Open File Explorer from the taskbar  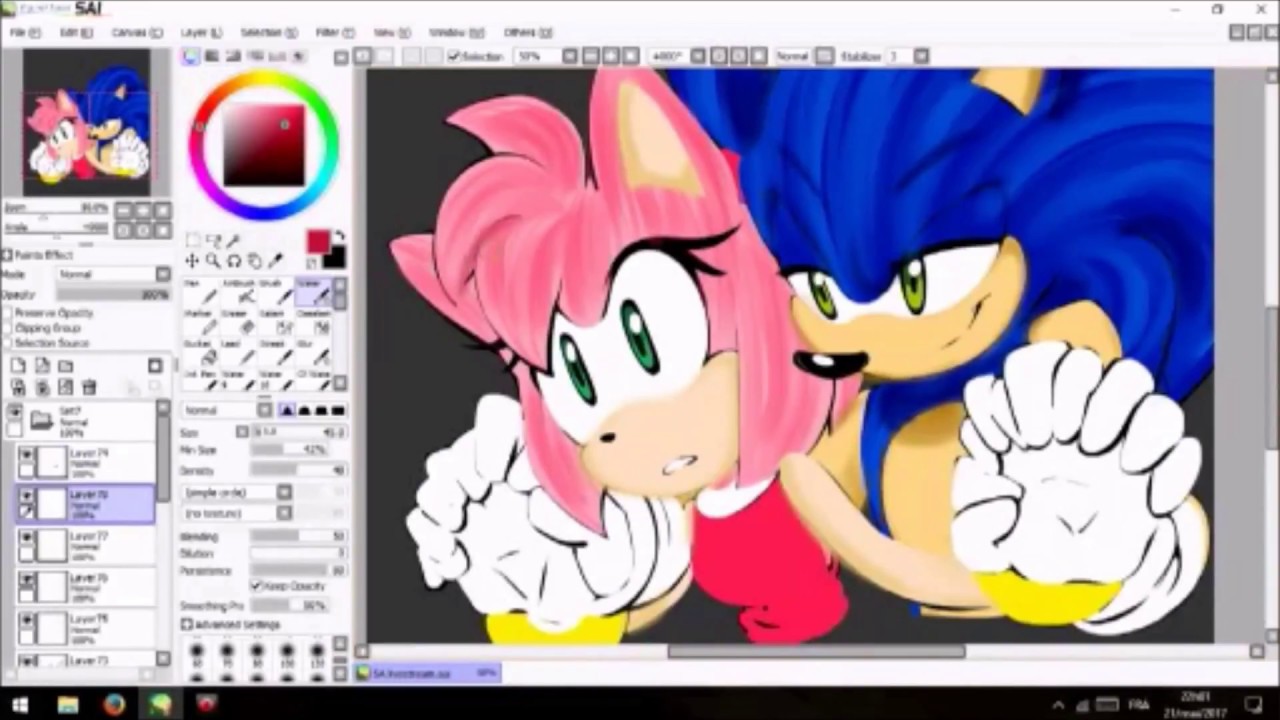(x=68, y=704)
